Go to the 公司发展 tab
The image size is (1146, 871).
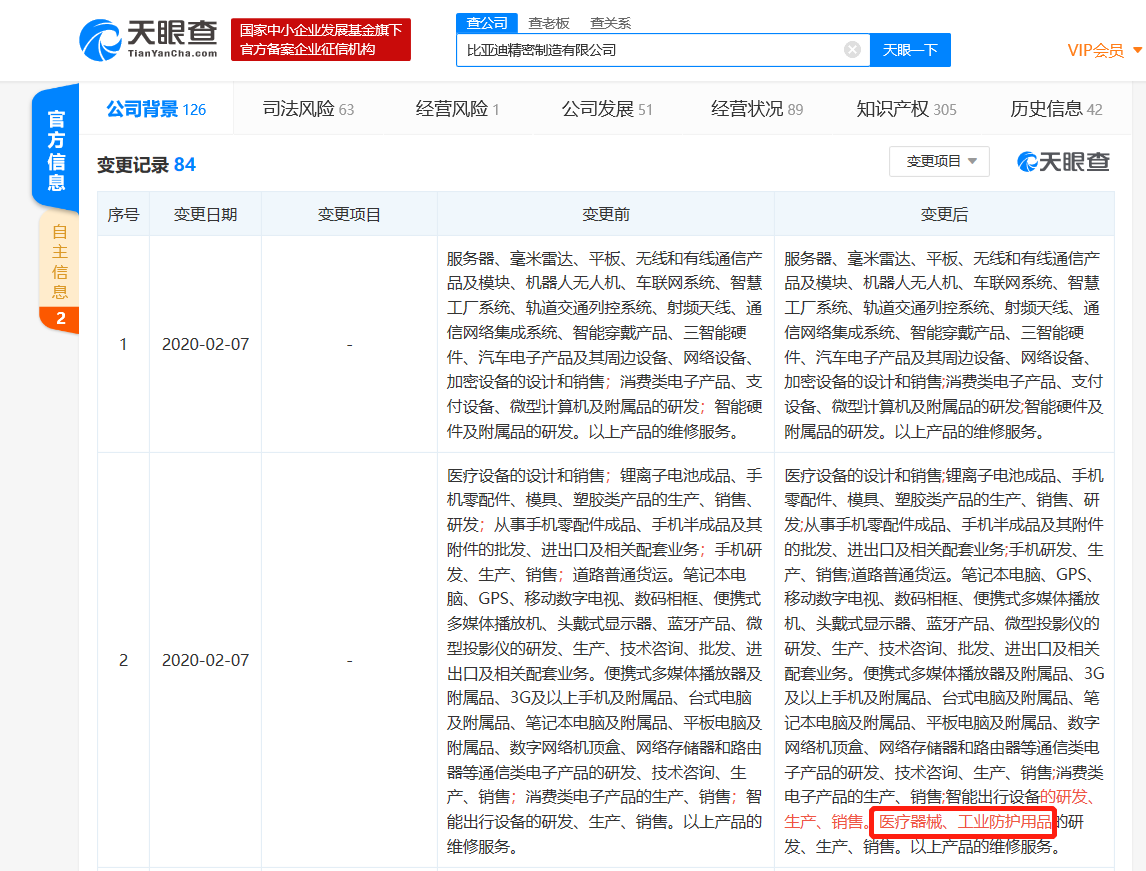(x=606, y=109)
